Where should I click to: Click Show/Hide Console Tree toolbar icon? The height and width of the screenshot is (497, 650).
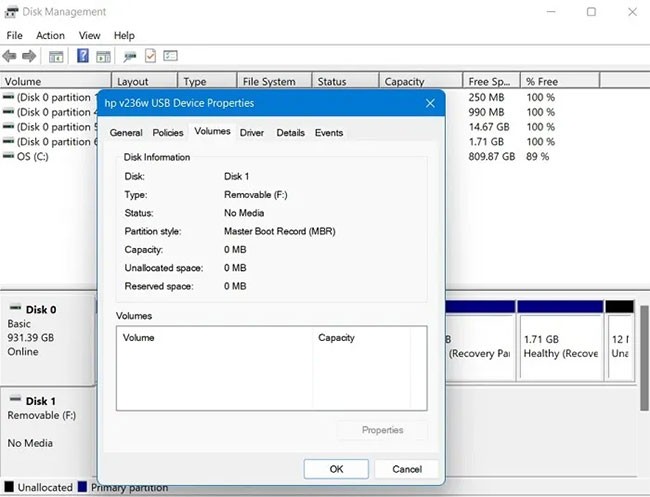coord(56,56)
